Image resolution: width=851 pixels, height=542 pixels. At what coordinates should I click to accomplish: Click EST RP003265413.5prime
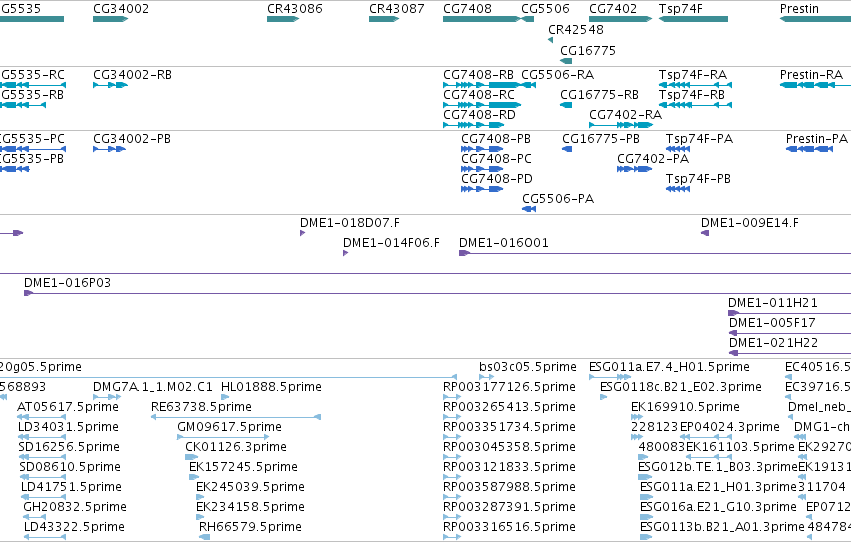click(x=510, y=407)
